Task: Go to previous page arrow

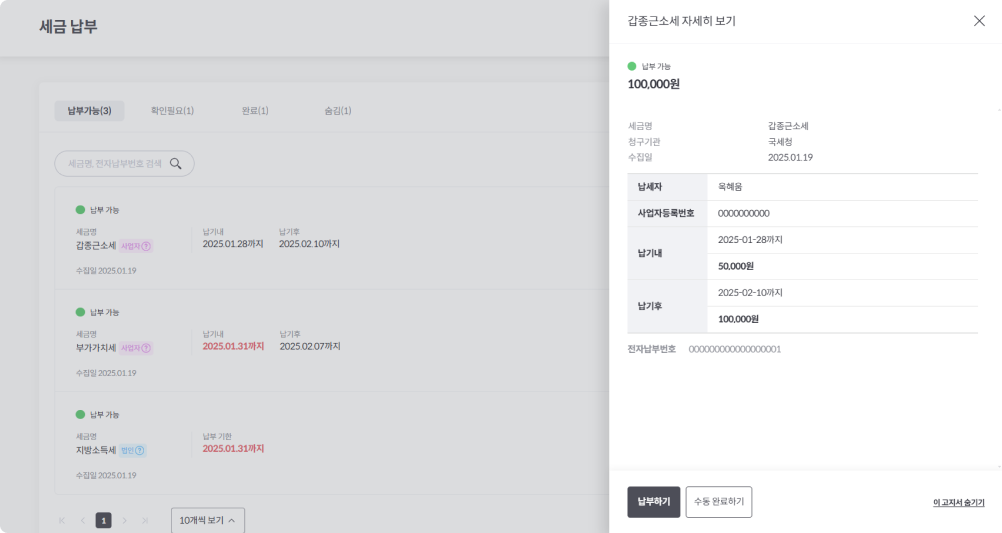Action: point(82,520)
